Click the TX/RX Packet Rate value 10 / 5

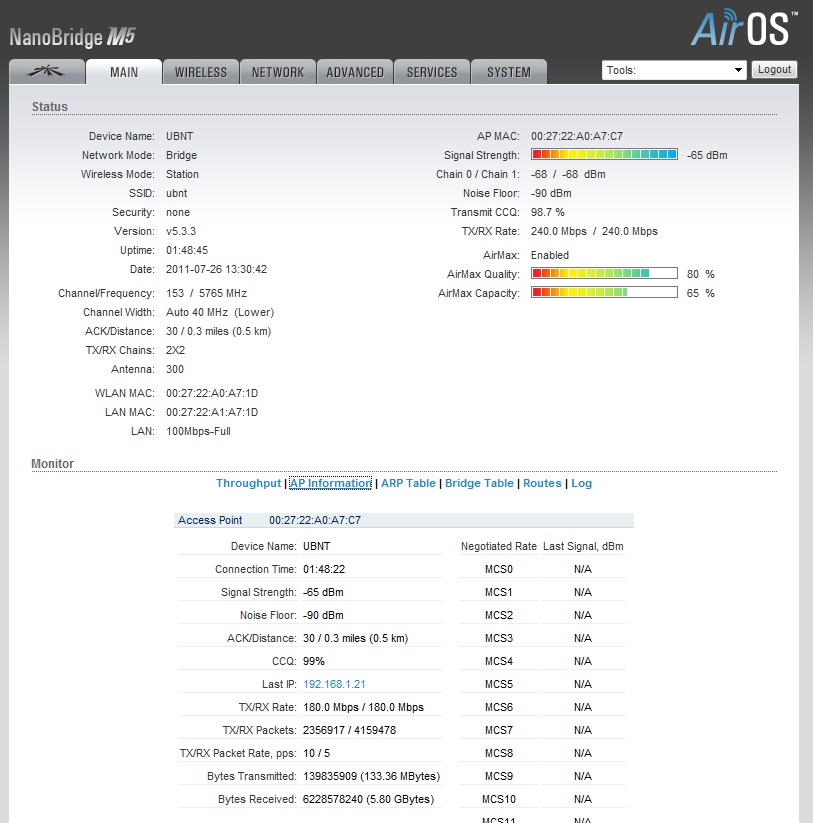316,753
